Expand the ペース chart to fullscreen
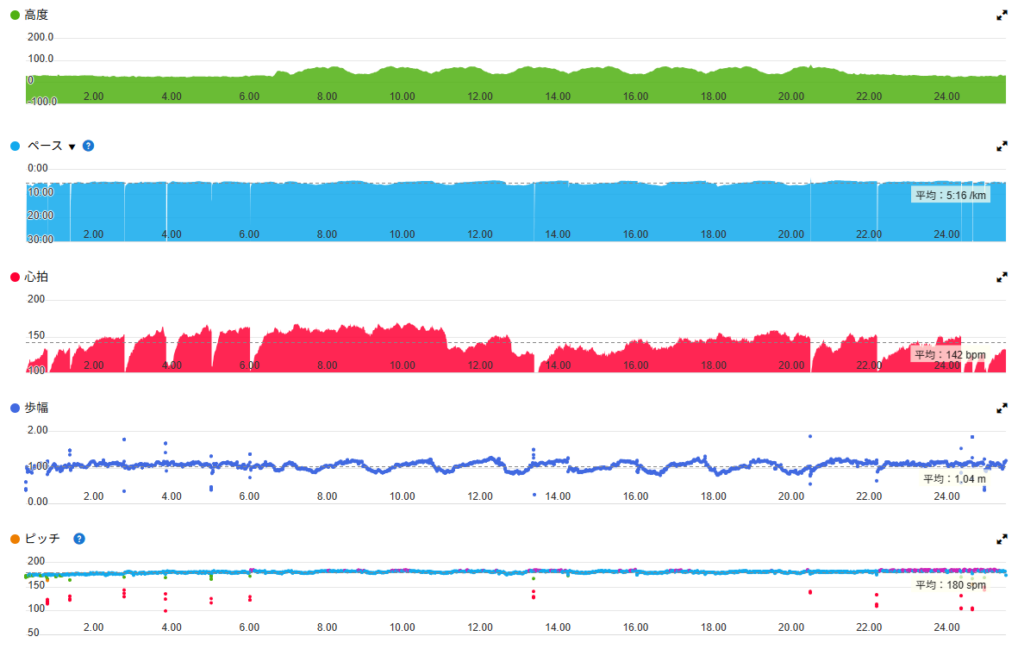The image size is (1024, 649). [1001, 146]
